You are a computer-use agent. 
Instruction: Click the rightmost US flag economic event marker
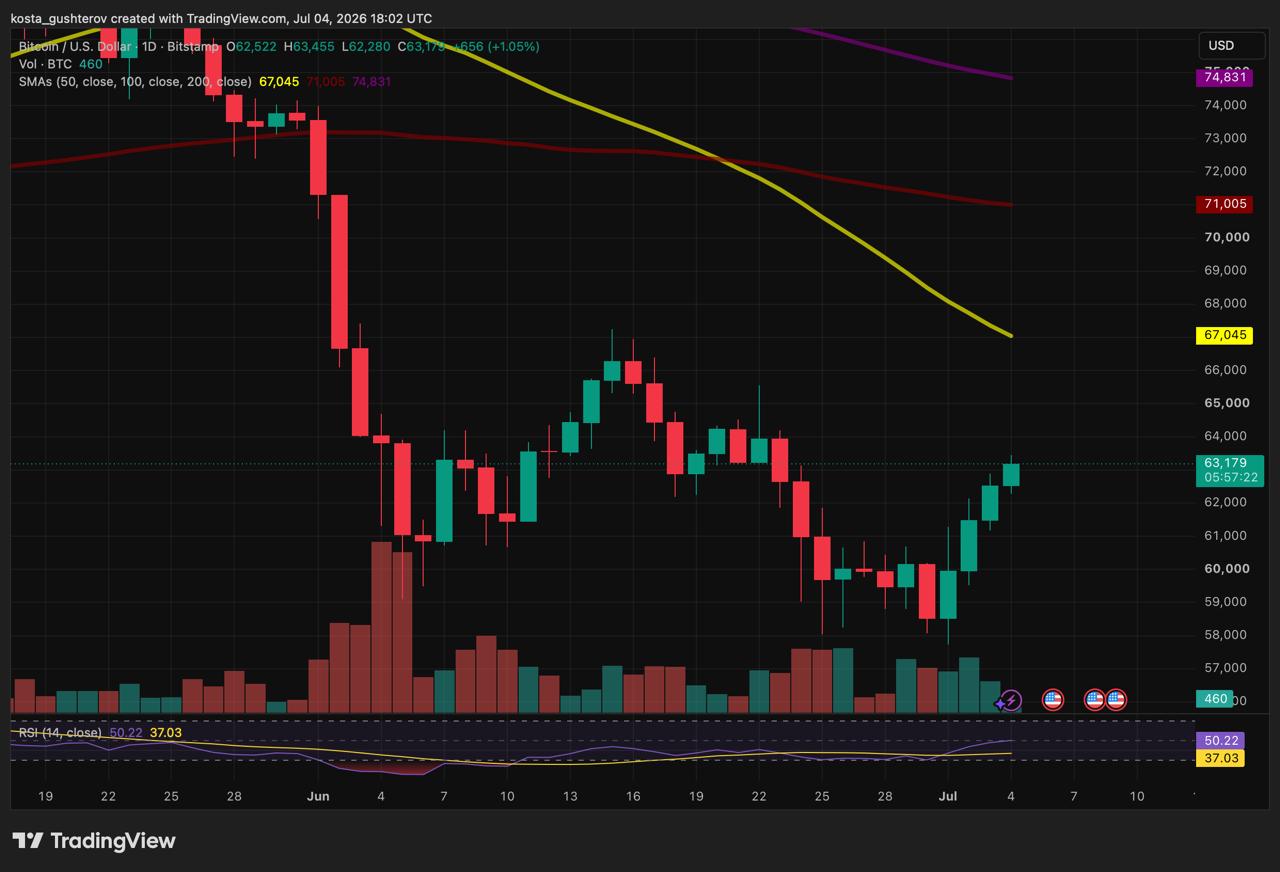click(1116, 700)
